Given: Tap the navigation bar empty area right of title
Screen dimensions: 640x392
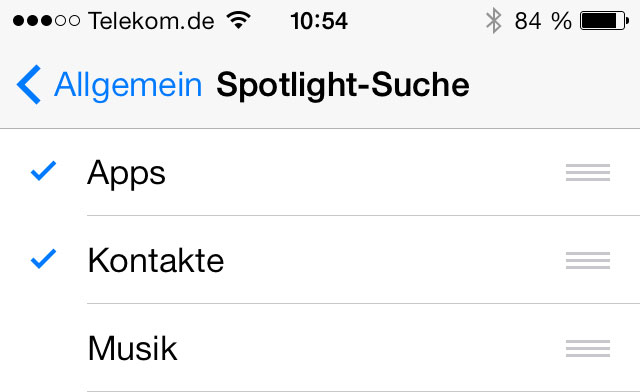Looking at the screenshot, I should tap(553, 85).
